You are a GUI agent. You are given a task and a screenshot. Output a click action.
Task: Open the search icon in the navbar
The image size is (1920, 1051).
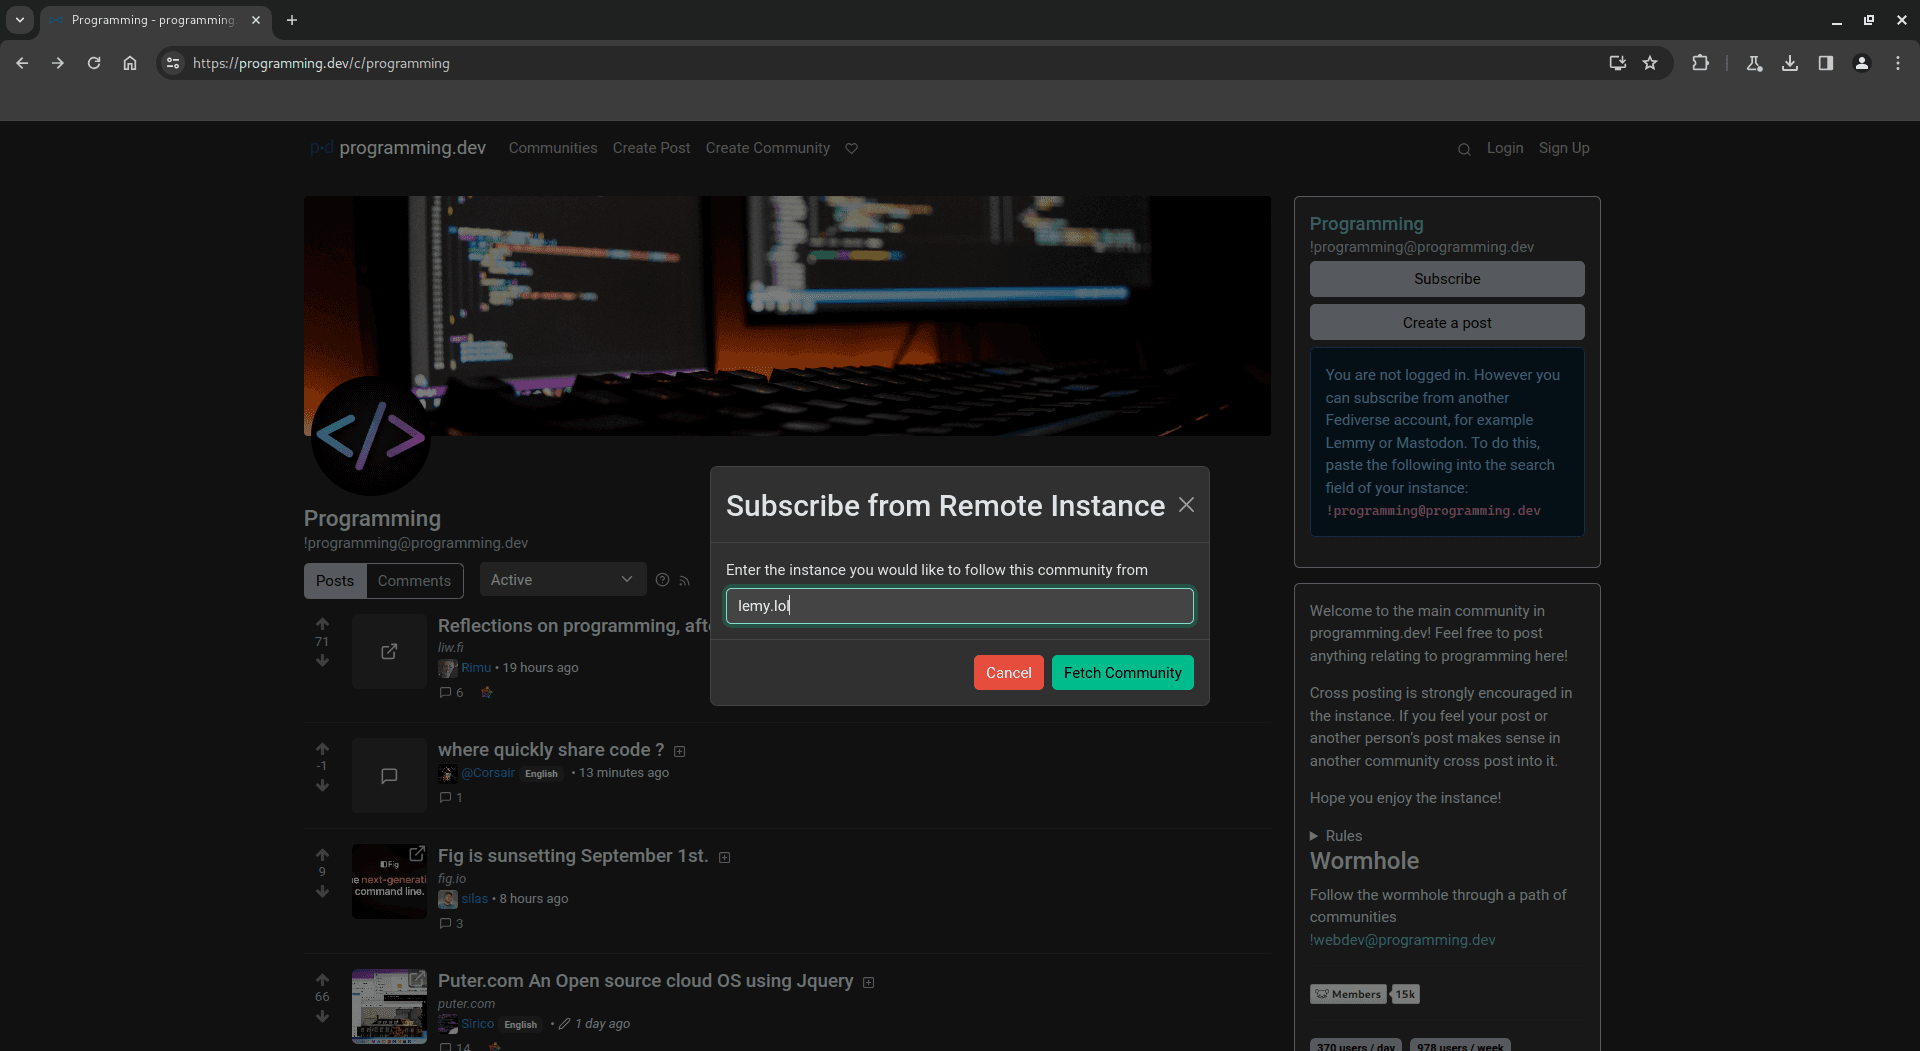pyautogui.click(x=1464, y=149)
